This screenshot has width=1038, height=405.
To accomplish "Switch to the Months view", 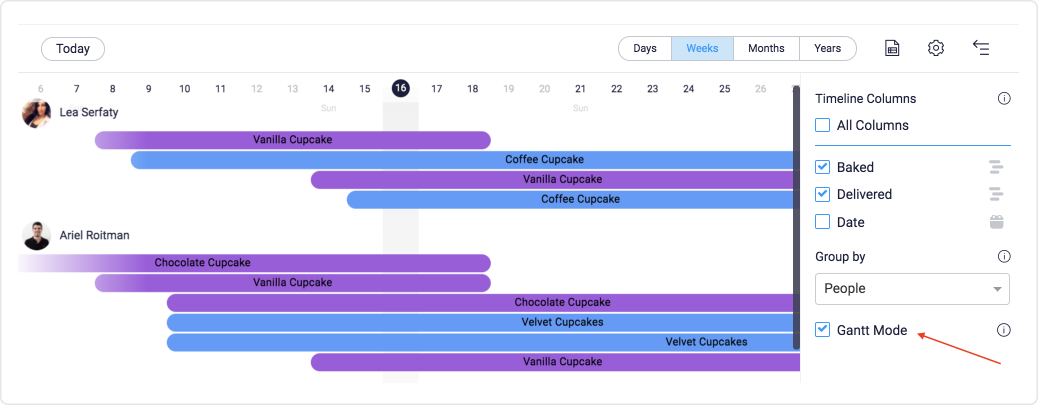I will tap(767, 48).
